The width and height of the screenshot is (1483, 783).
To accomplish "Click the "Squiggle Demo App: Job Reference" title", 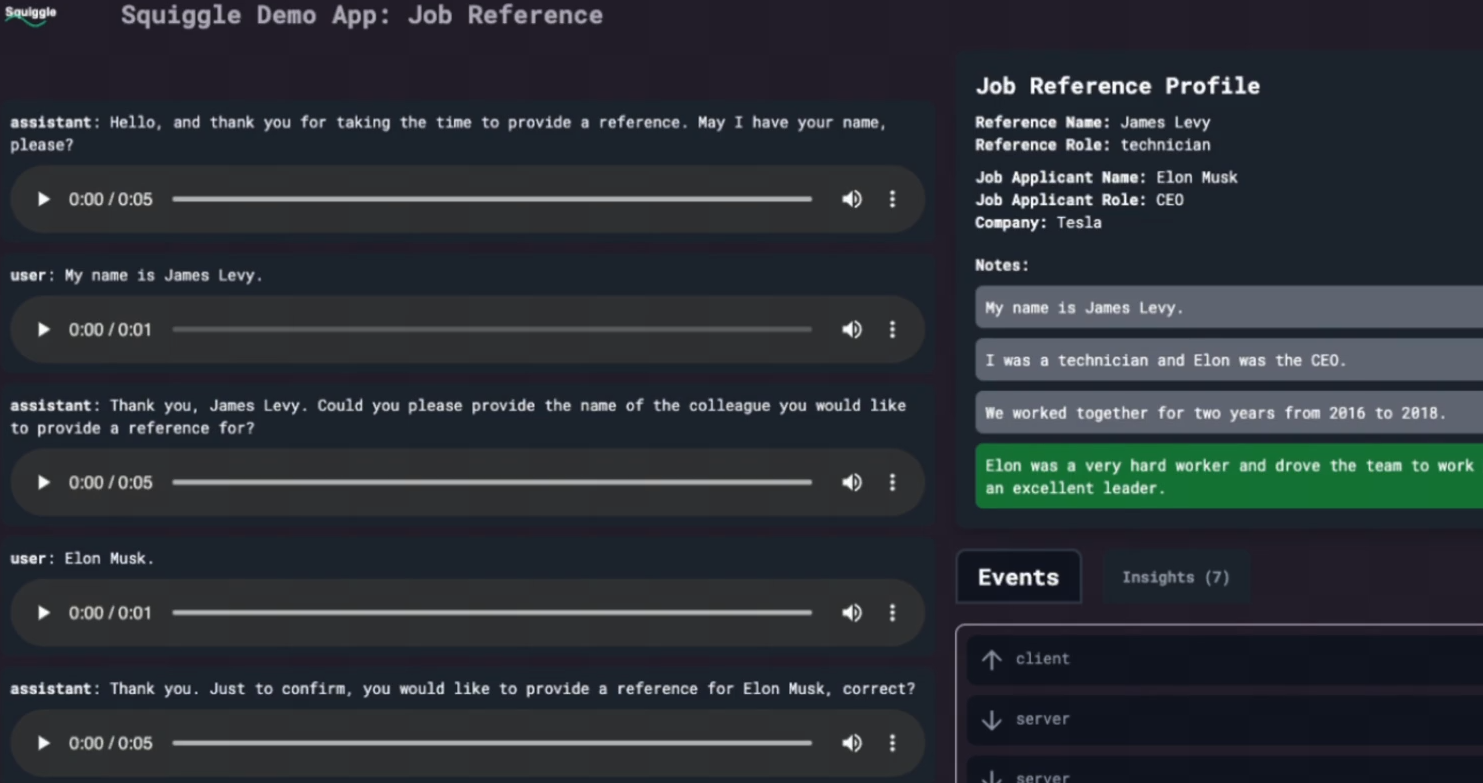I will (362, 15).
